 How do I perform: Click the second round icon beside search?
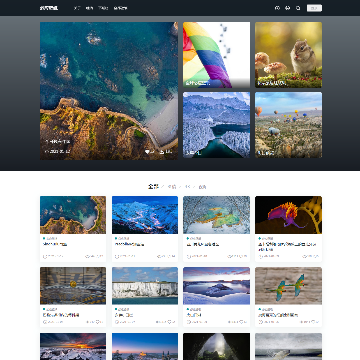(x=288, y=8)
